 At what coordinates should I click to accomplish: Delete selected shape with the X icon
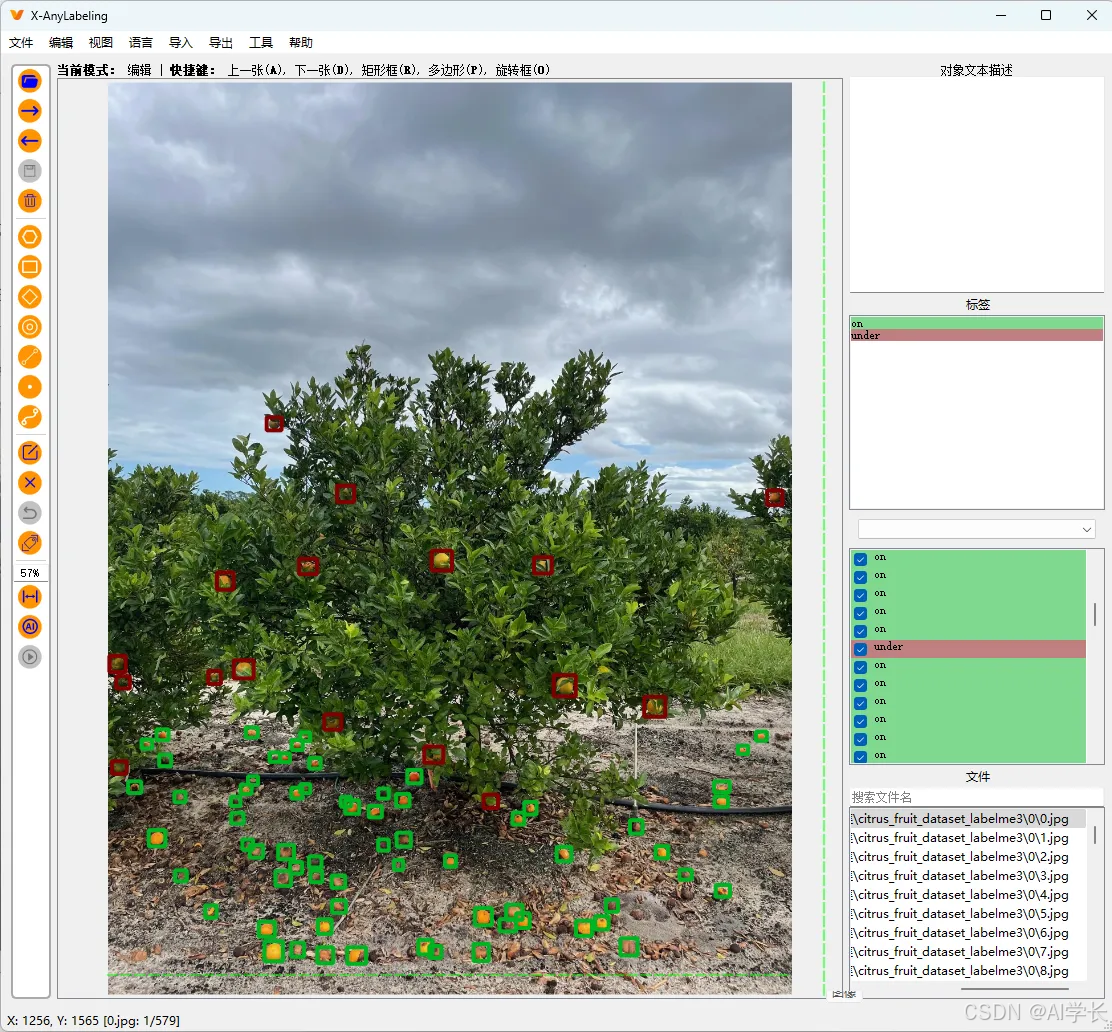click(30, 483)
